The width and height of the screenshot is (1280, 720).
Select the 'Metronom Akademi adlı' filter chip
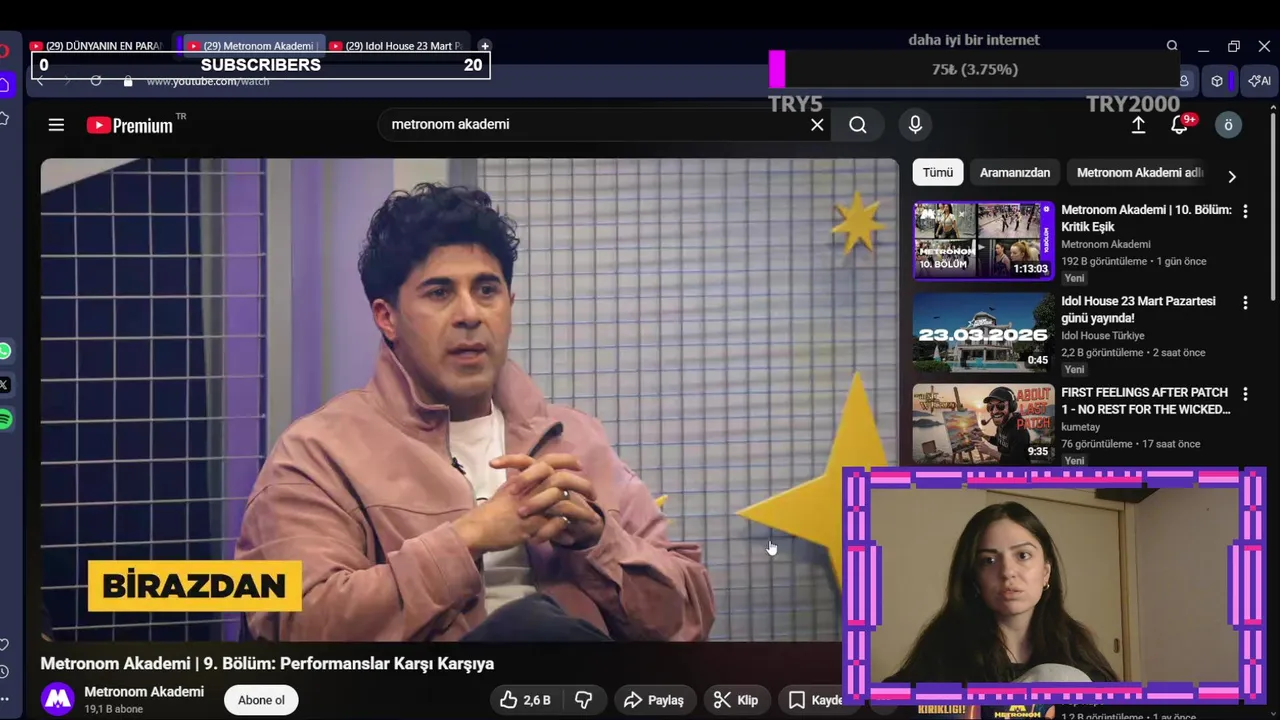click(1140, 172)
